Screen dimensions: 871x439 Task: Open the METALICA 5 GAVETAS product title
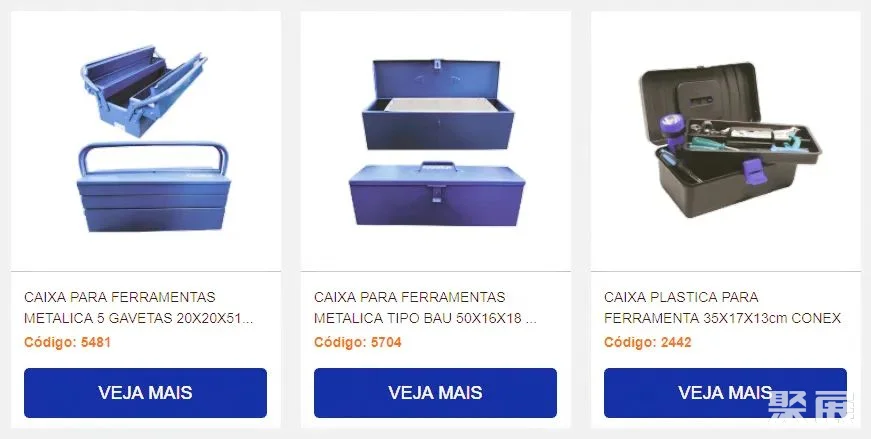pos(138,307)
